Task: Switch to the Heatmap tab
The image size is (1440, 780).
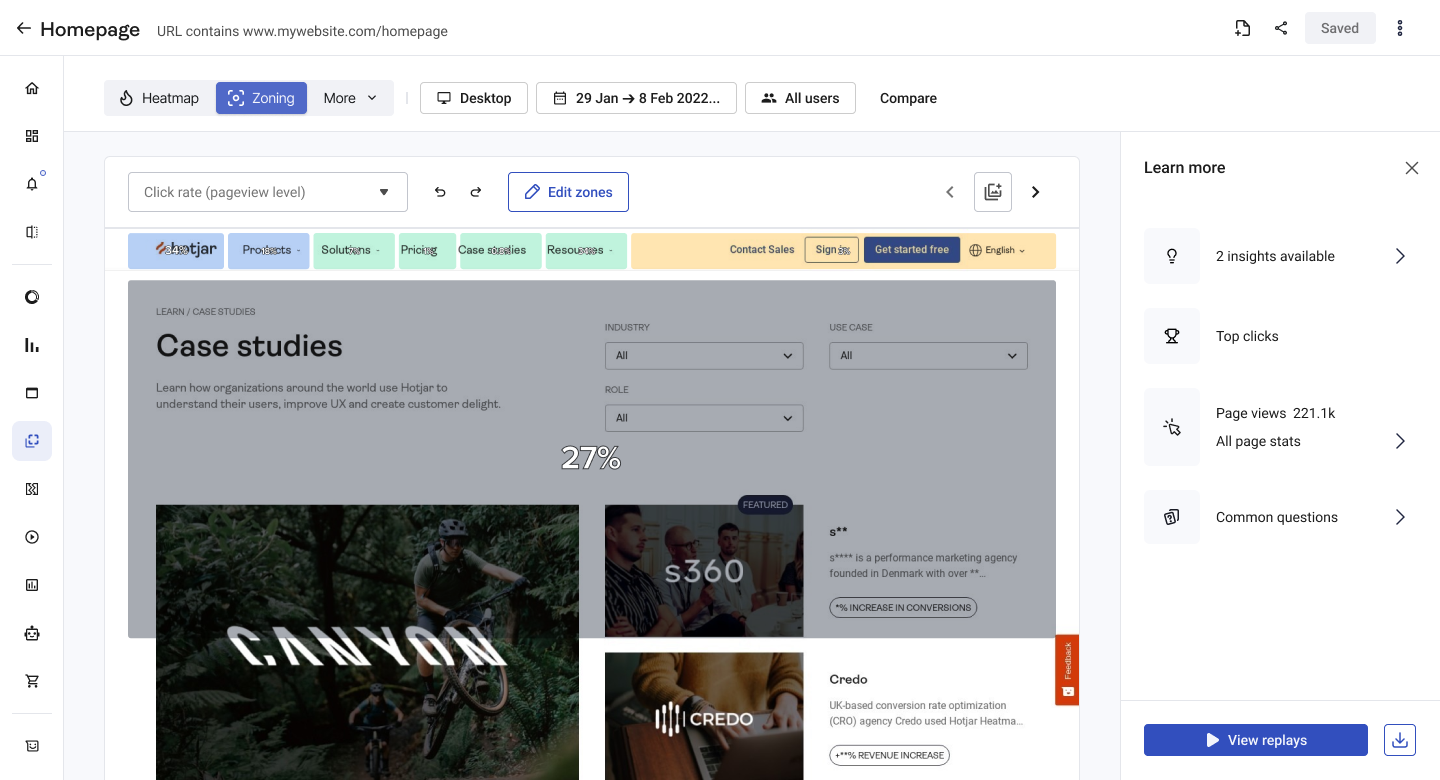Action: 159,98
